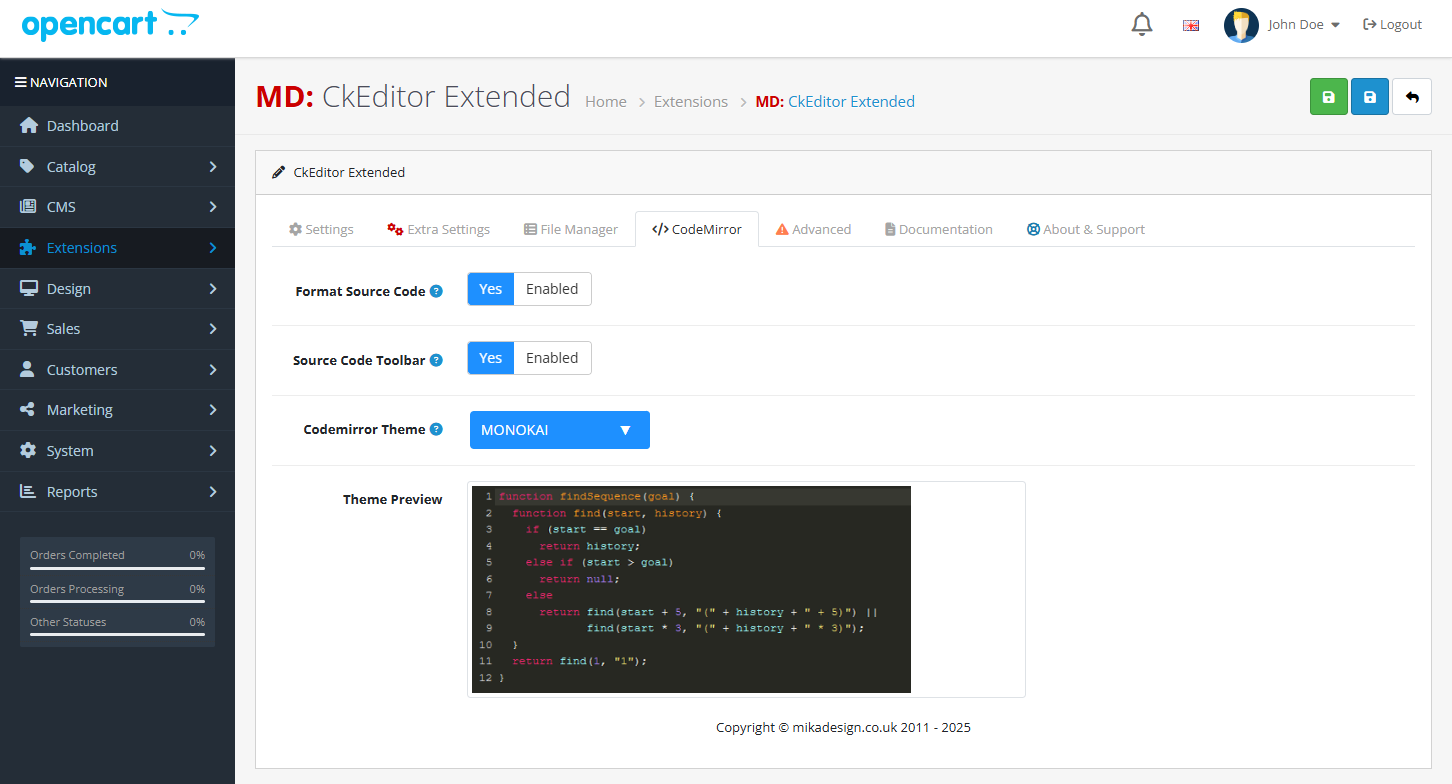Click the System gear icon
The width and height of the screenshot is (1452, 784).
pyautogui.click(x=28, y=451)
